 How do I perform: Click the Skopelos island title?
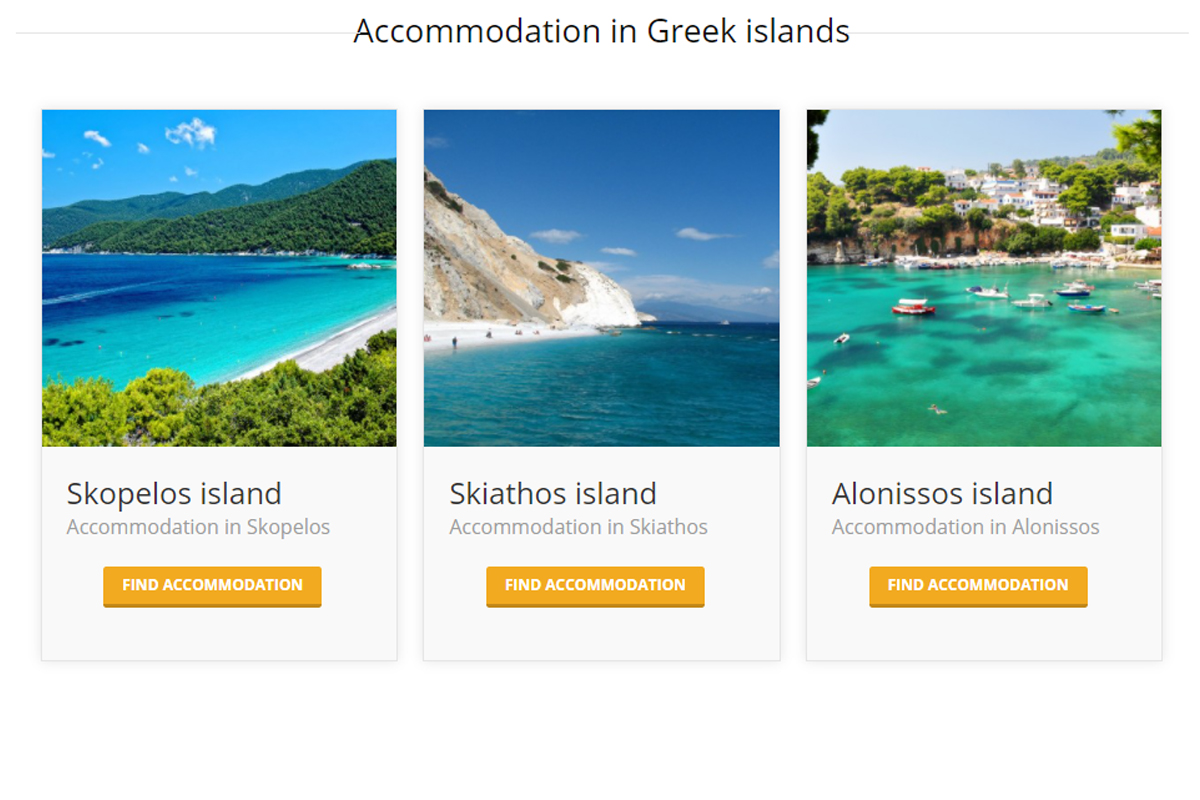pyautogui.click(x=174, y=493)
